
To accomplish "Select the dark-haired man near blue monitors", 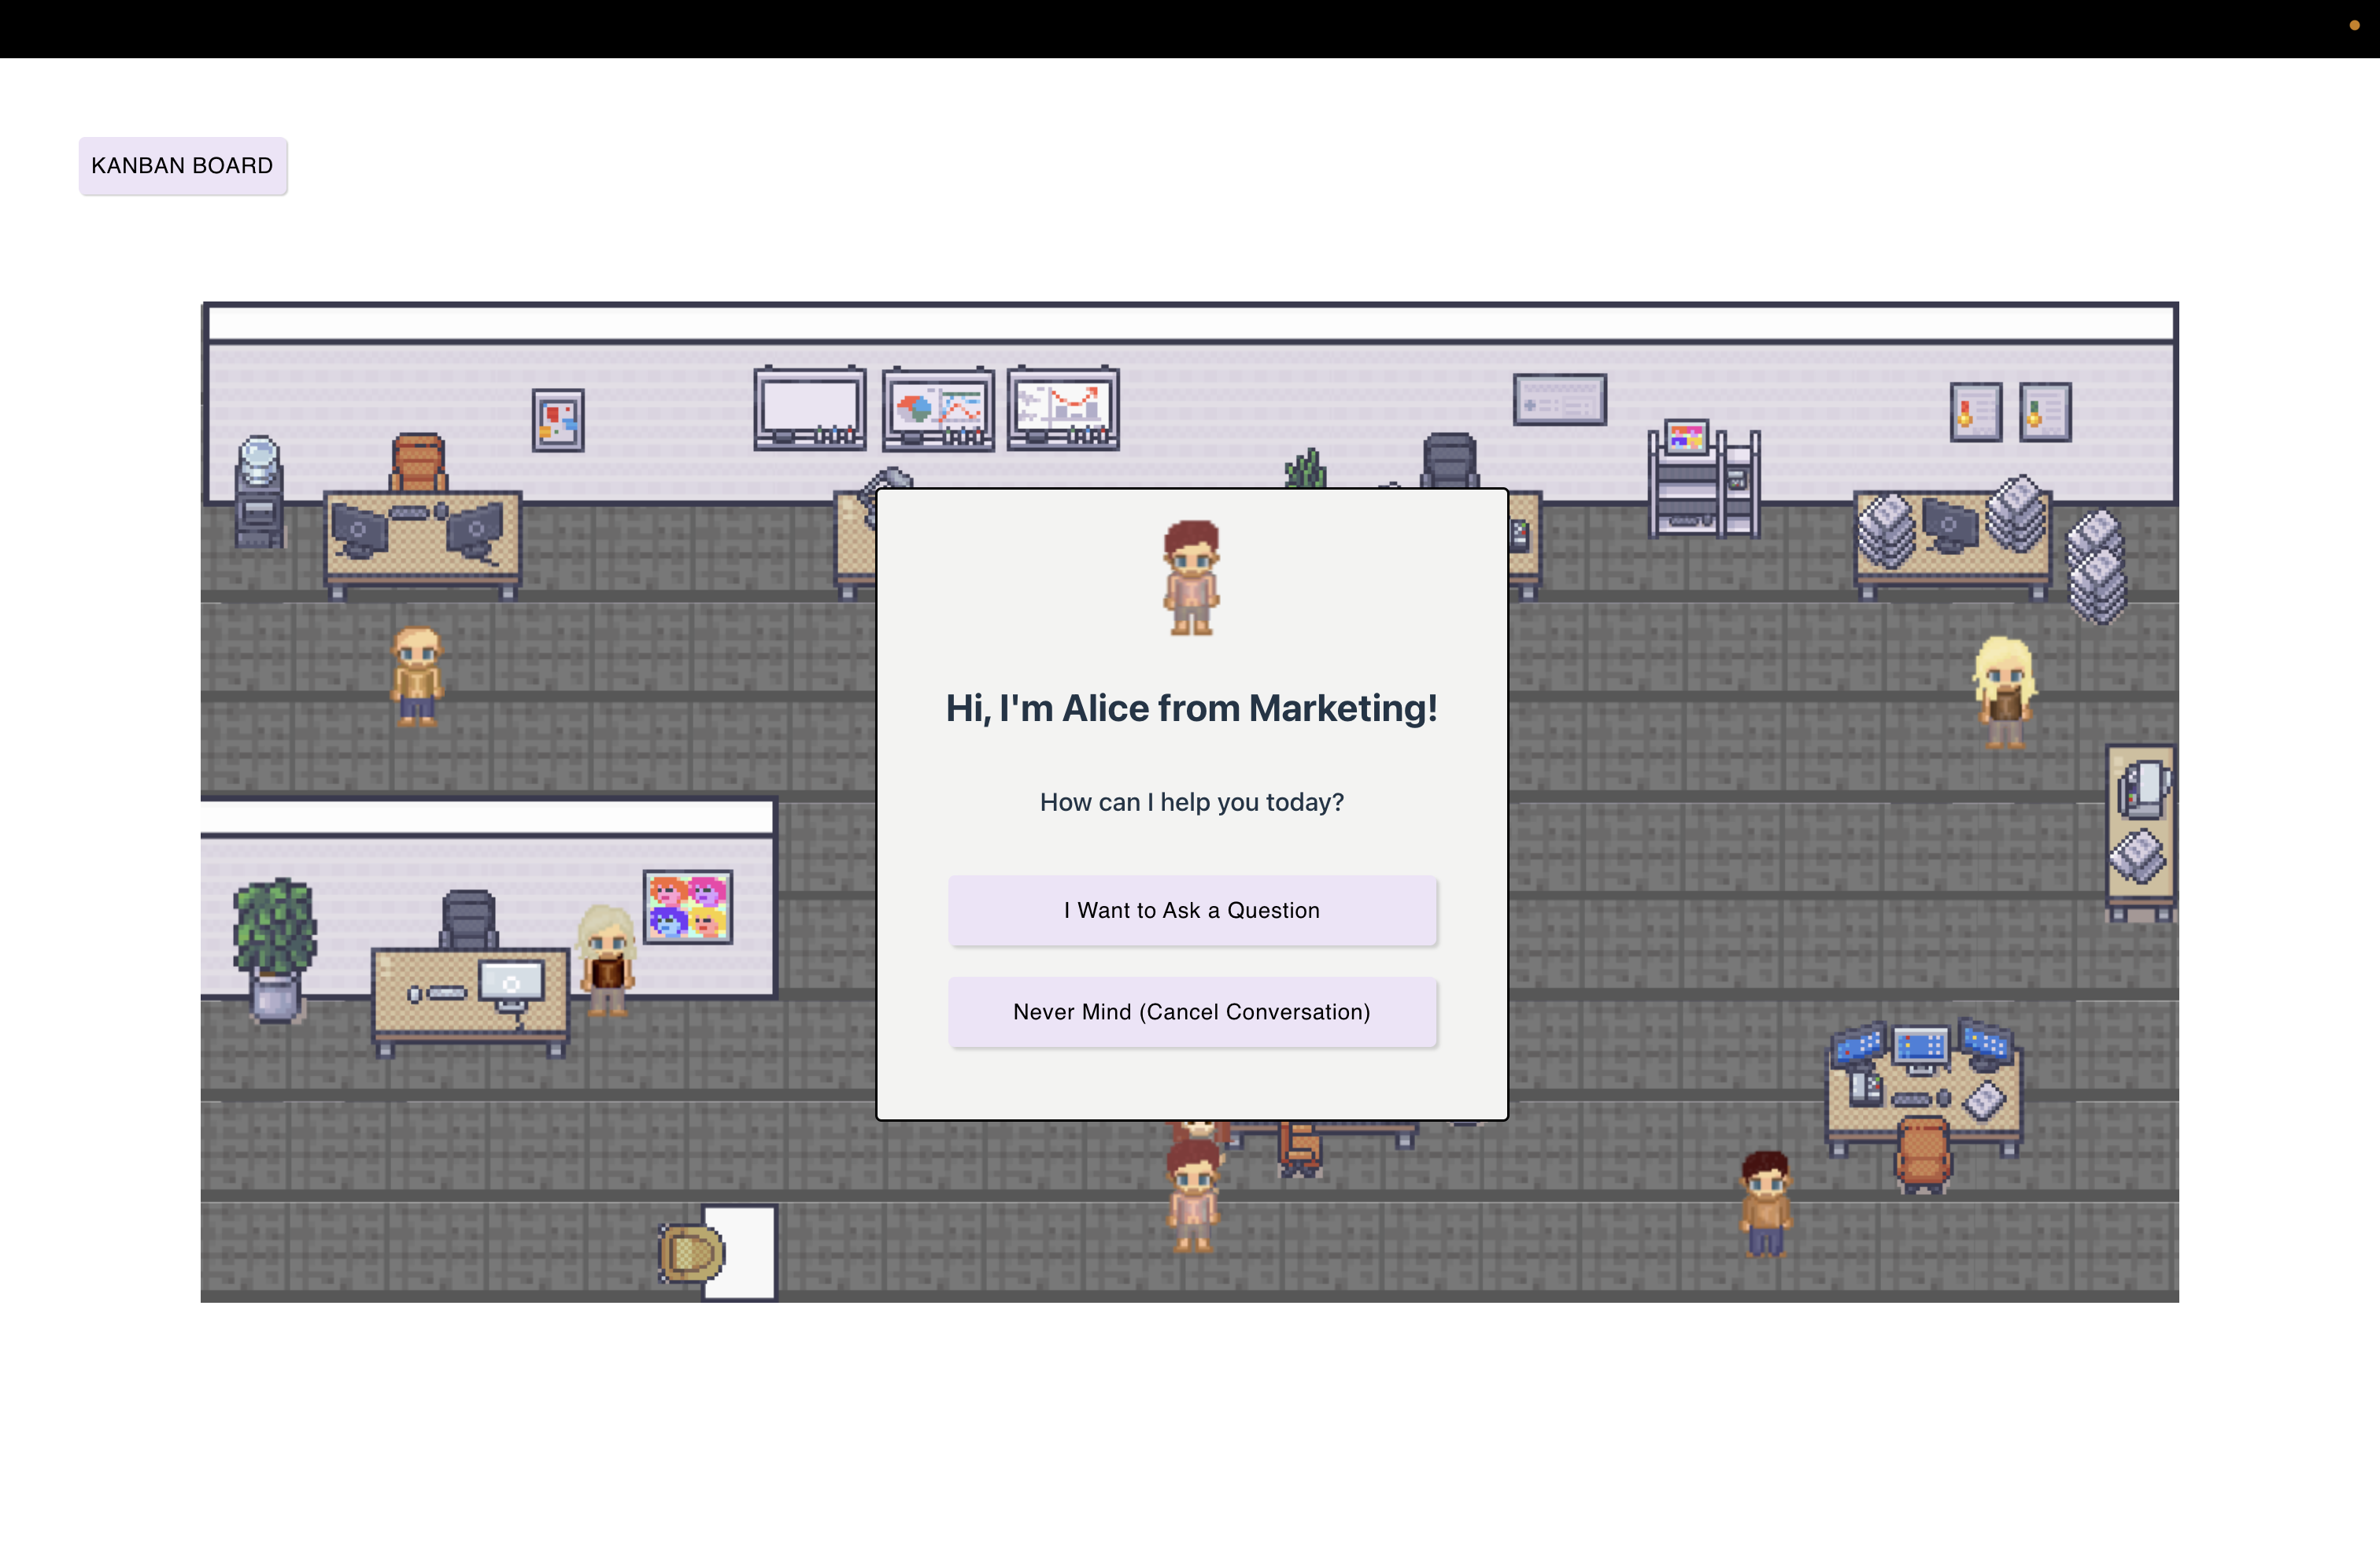I will click(1765, 1202).
